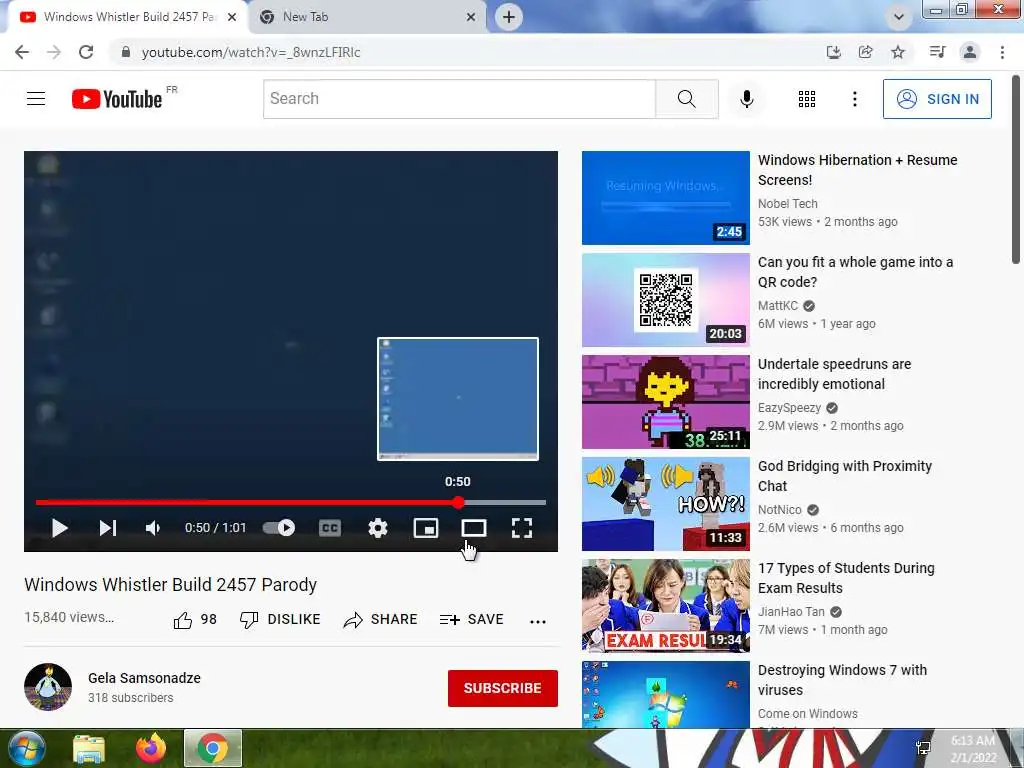Open the YouTube hamburger guide menu

pyautogui.click(x=36, y=99)
